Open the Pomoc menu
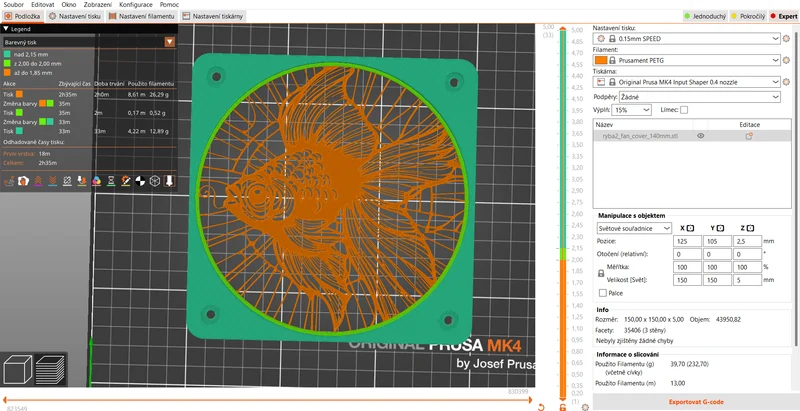Image resolution: width=800 pixels, height=411 pixels. [169, 5]
